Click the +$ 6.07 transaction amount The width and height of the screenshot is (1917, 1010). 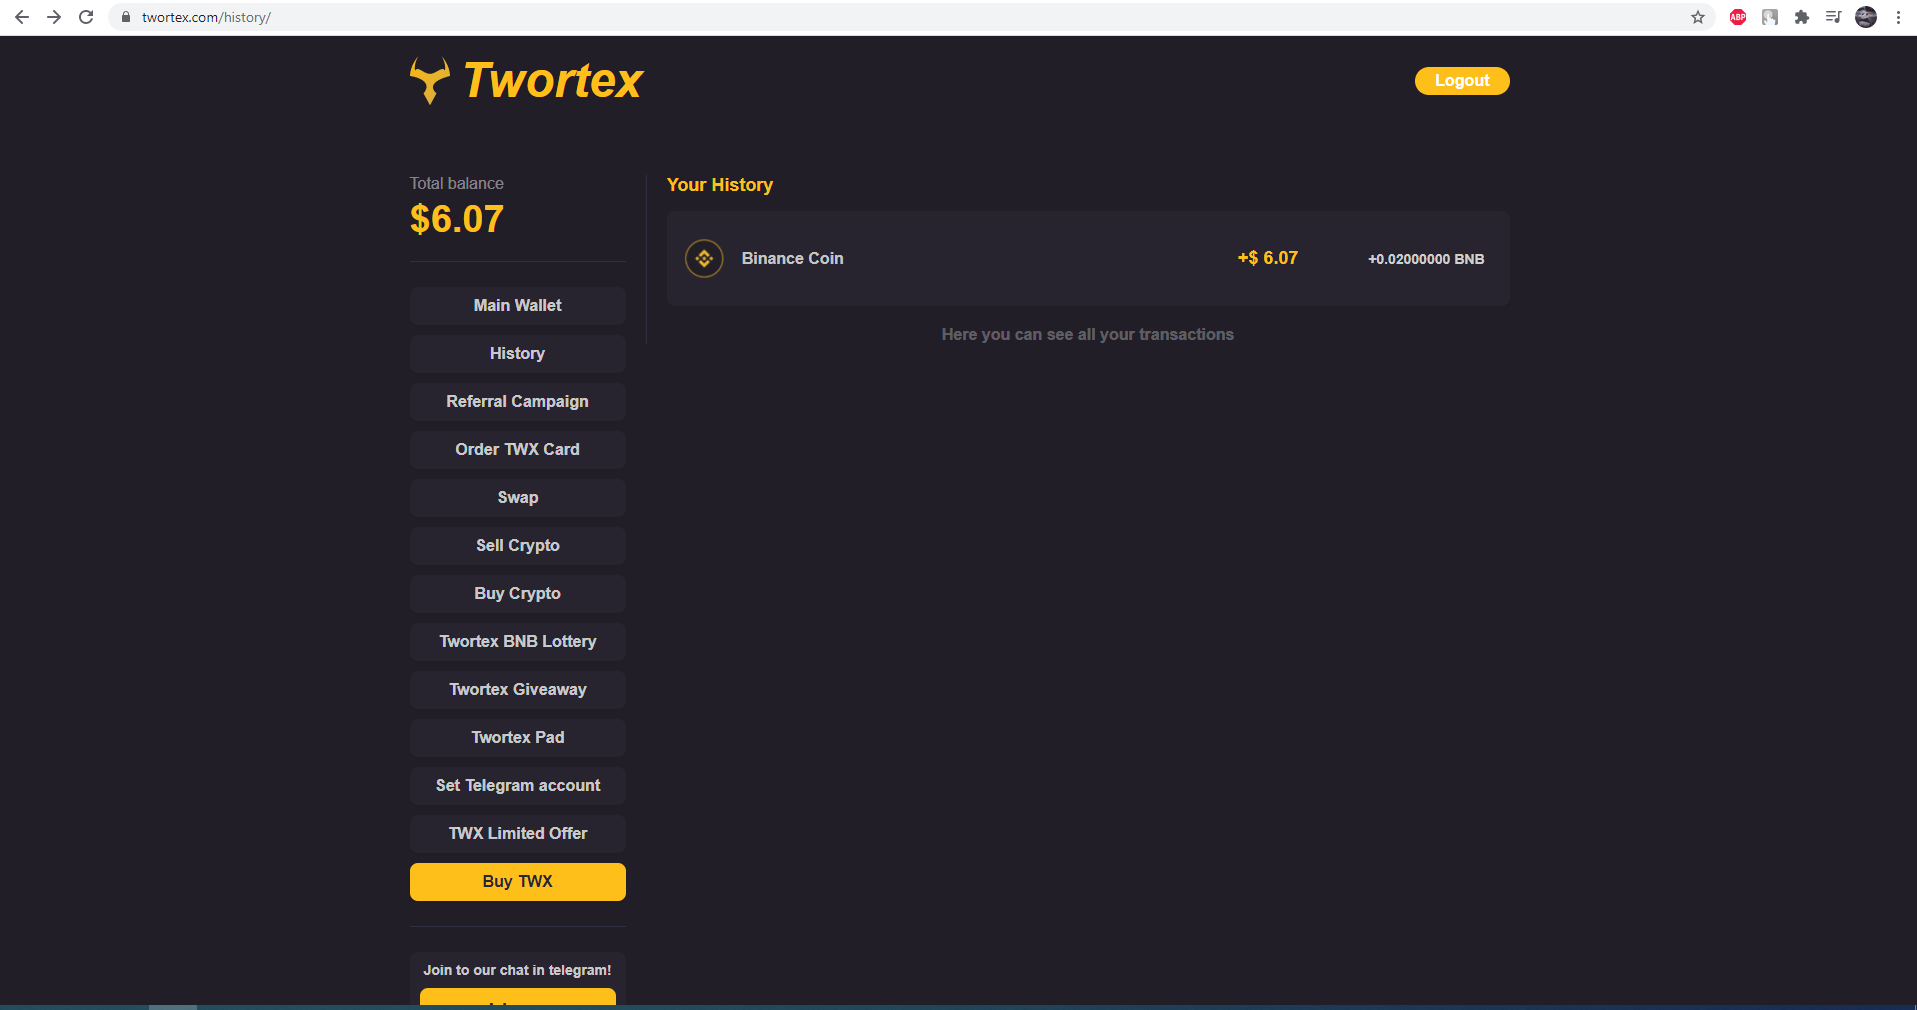[1268, 258]
